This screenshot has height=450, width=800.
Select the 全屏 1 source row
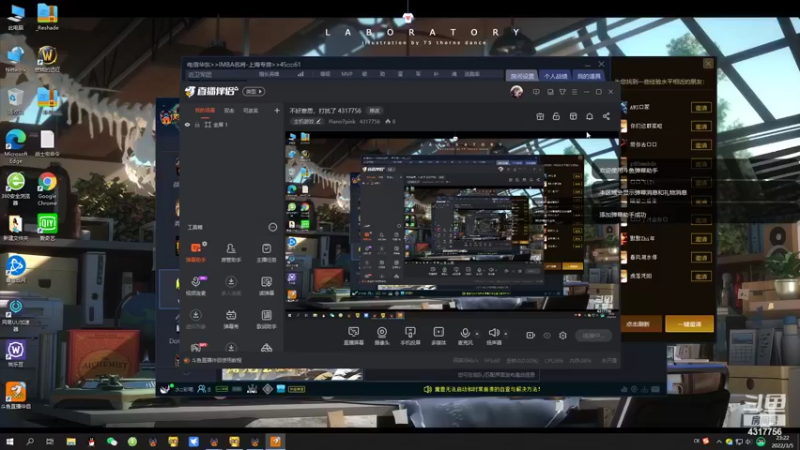pos(232,124)
